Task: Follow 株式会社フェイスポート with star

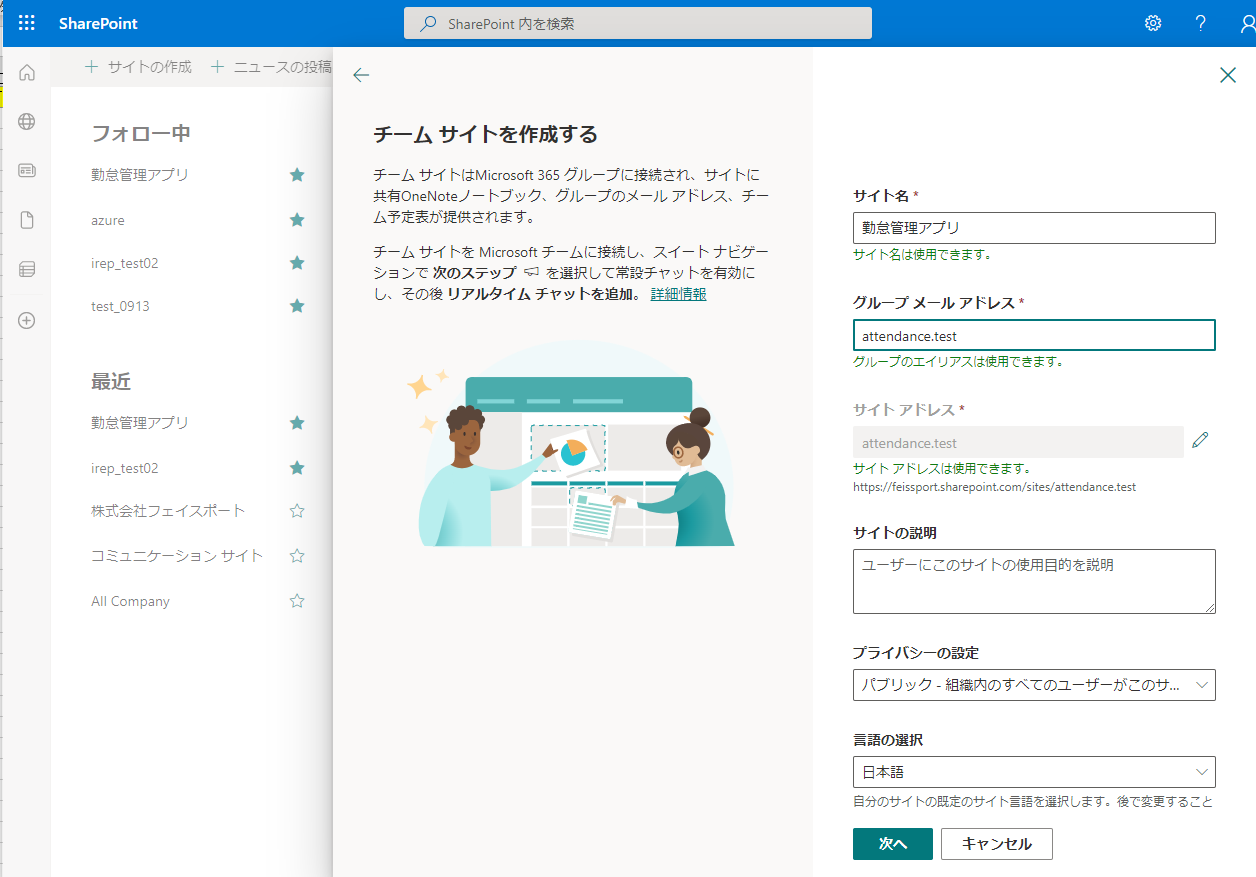Action: pyautogui.click(x=297, y=511)
